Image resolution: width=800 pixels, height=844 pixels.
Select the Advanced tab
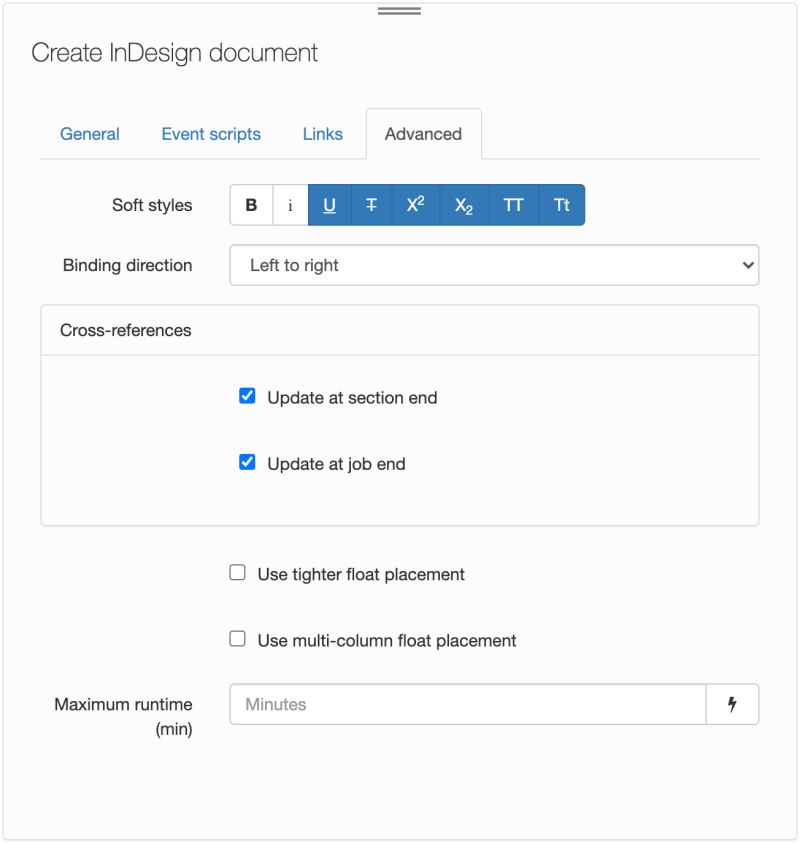(423, 134)
